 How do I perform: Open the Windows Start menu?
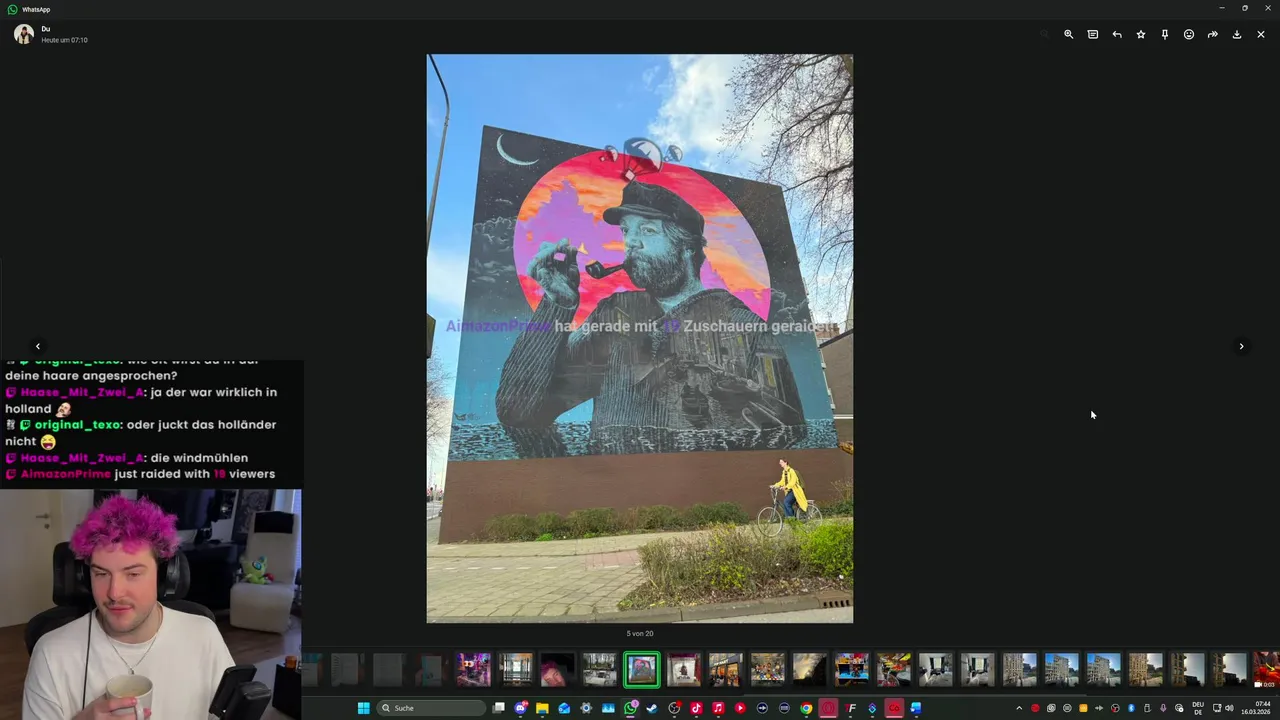(x=364, y=708)
